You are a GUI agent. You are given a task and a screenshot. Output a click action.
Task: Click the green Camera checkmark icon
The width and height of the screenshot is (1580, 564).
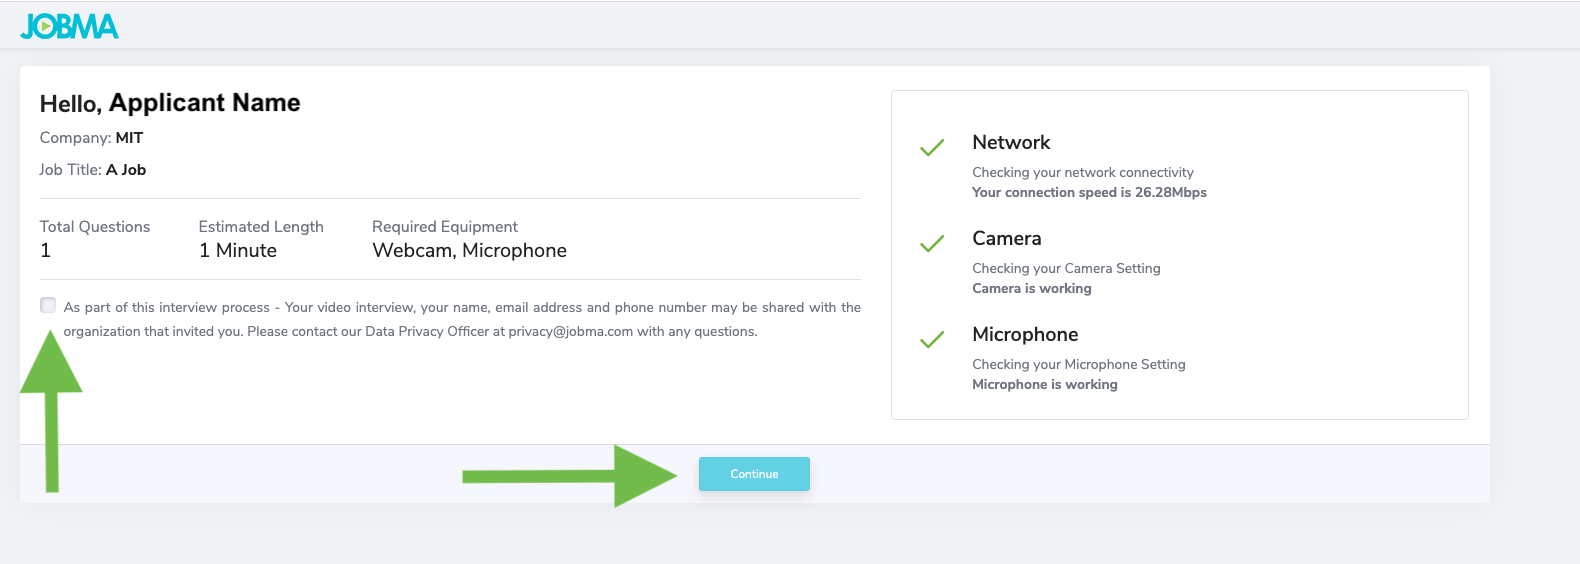tap(932, 244)
